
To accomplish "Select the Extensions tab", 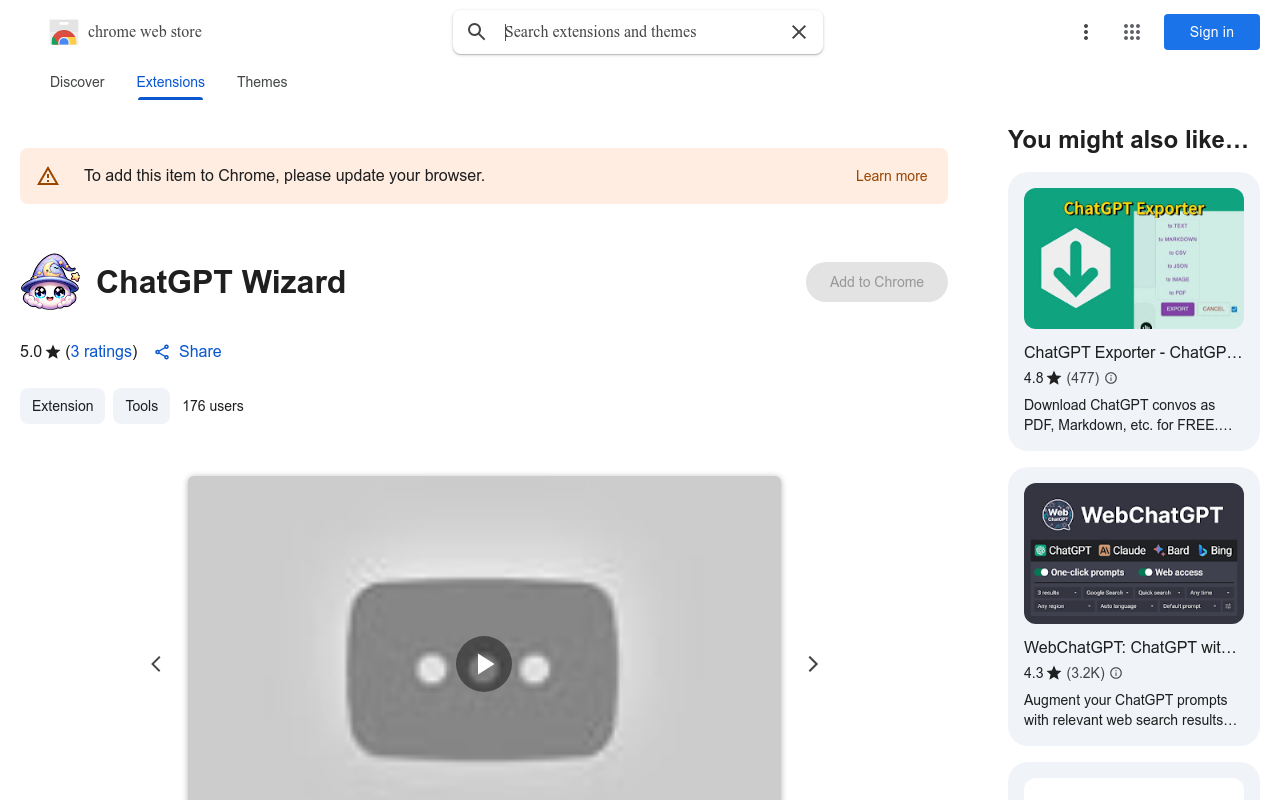I will [x=170, y=82].
